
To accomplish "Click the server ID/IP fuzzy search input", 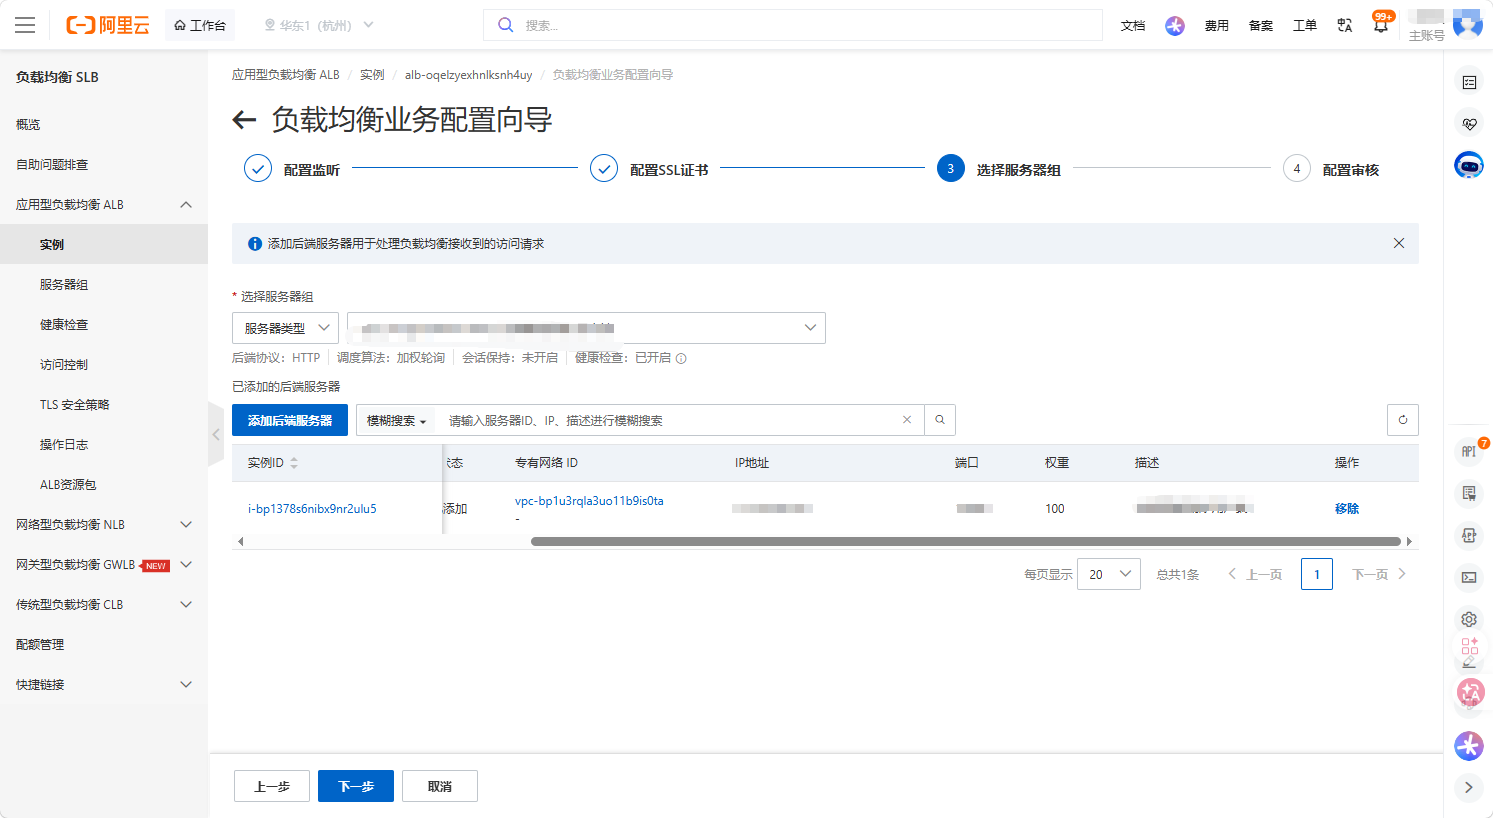I will 670,420.
